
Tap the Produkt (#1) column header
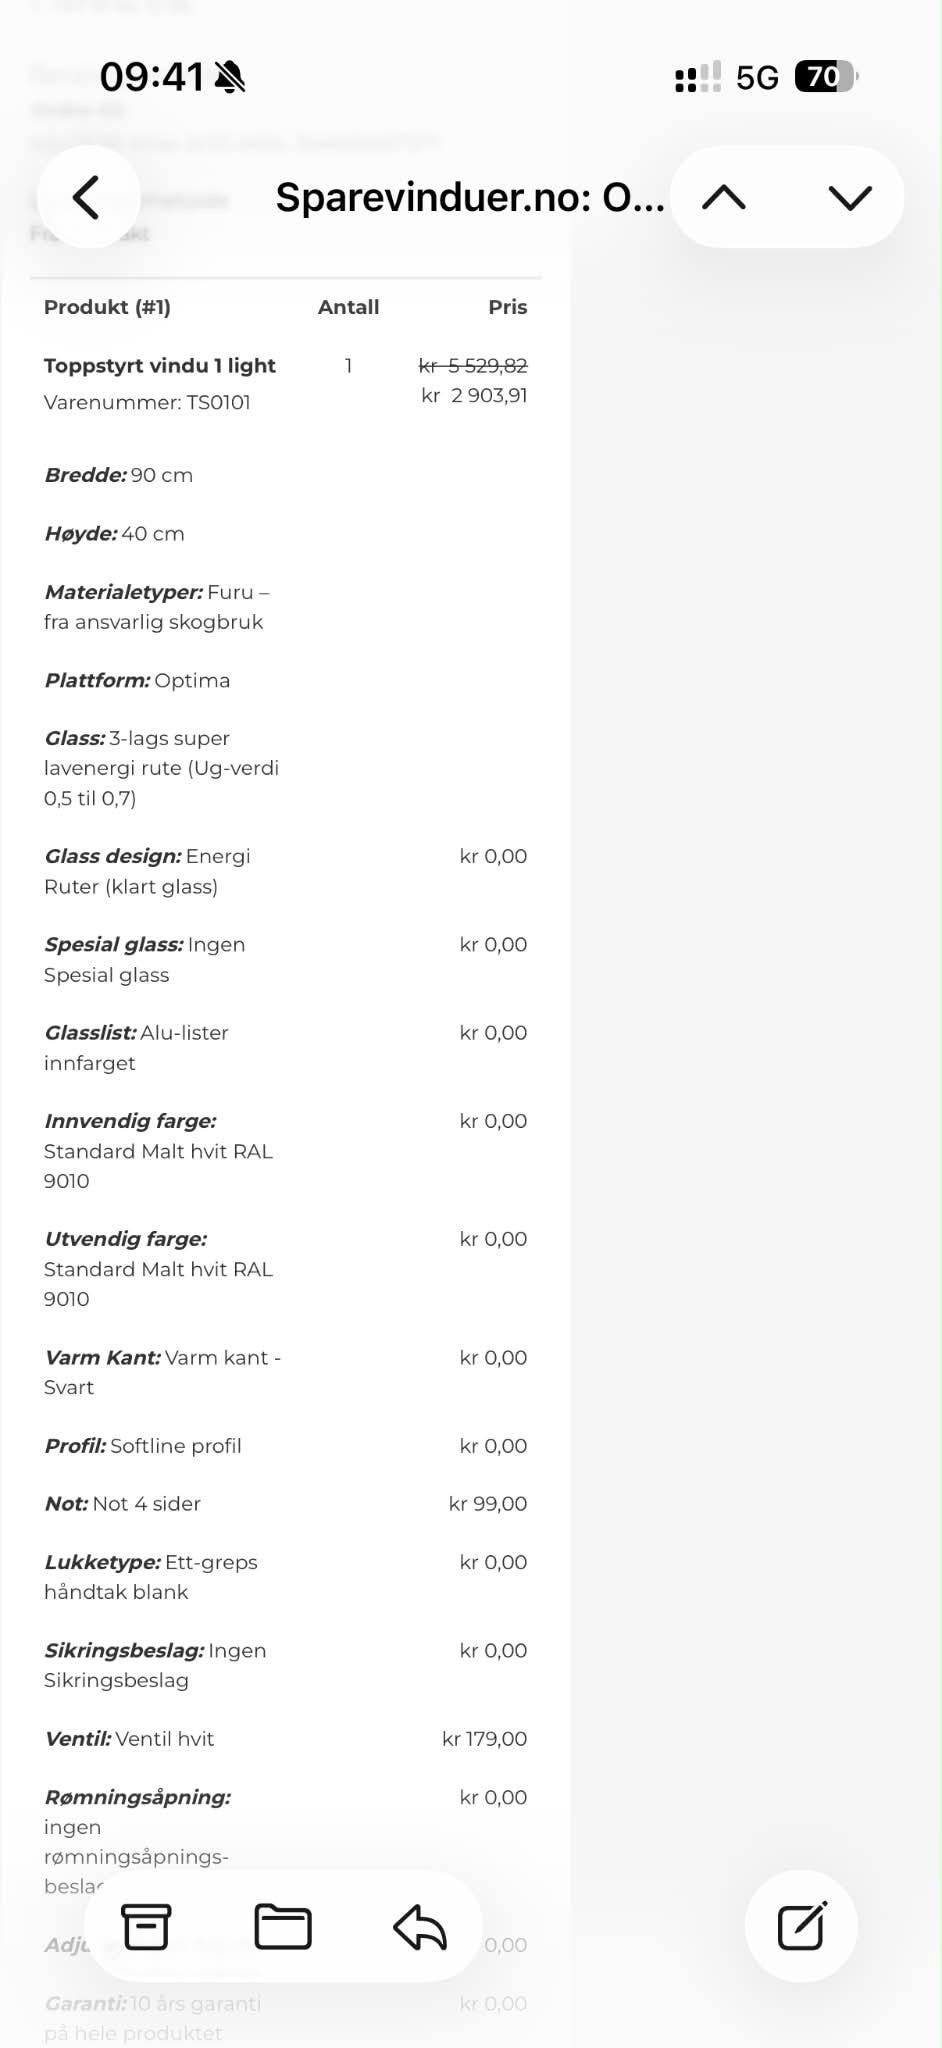(107, 307)
